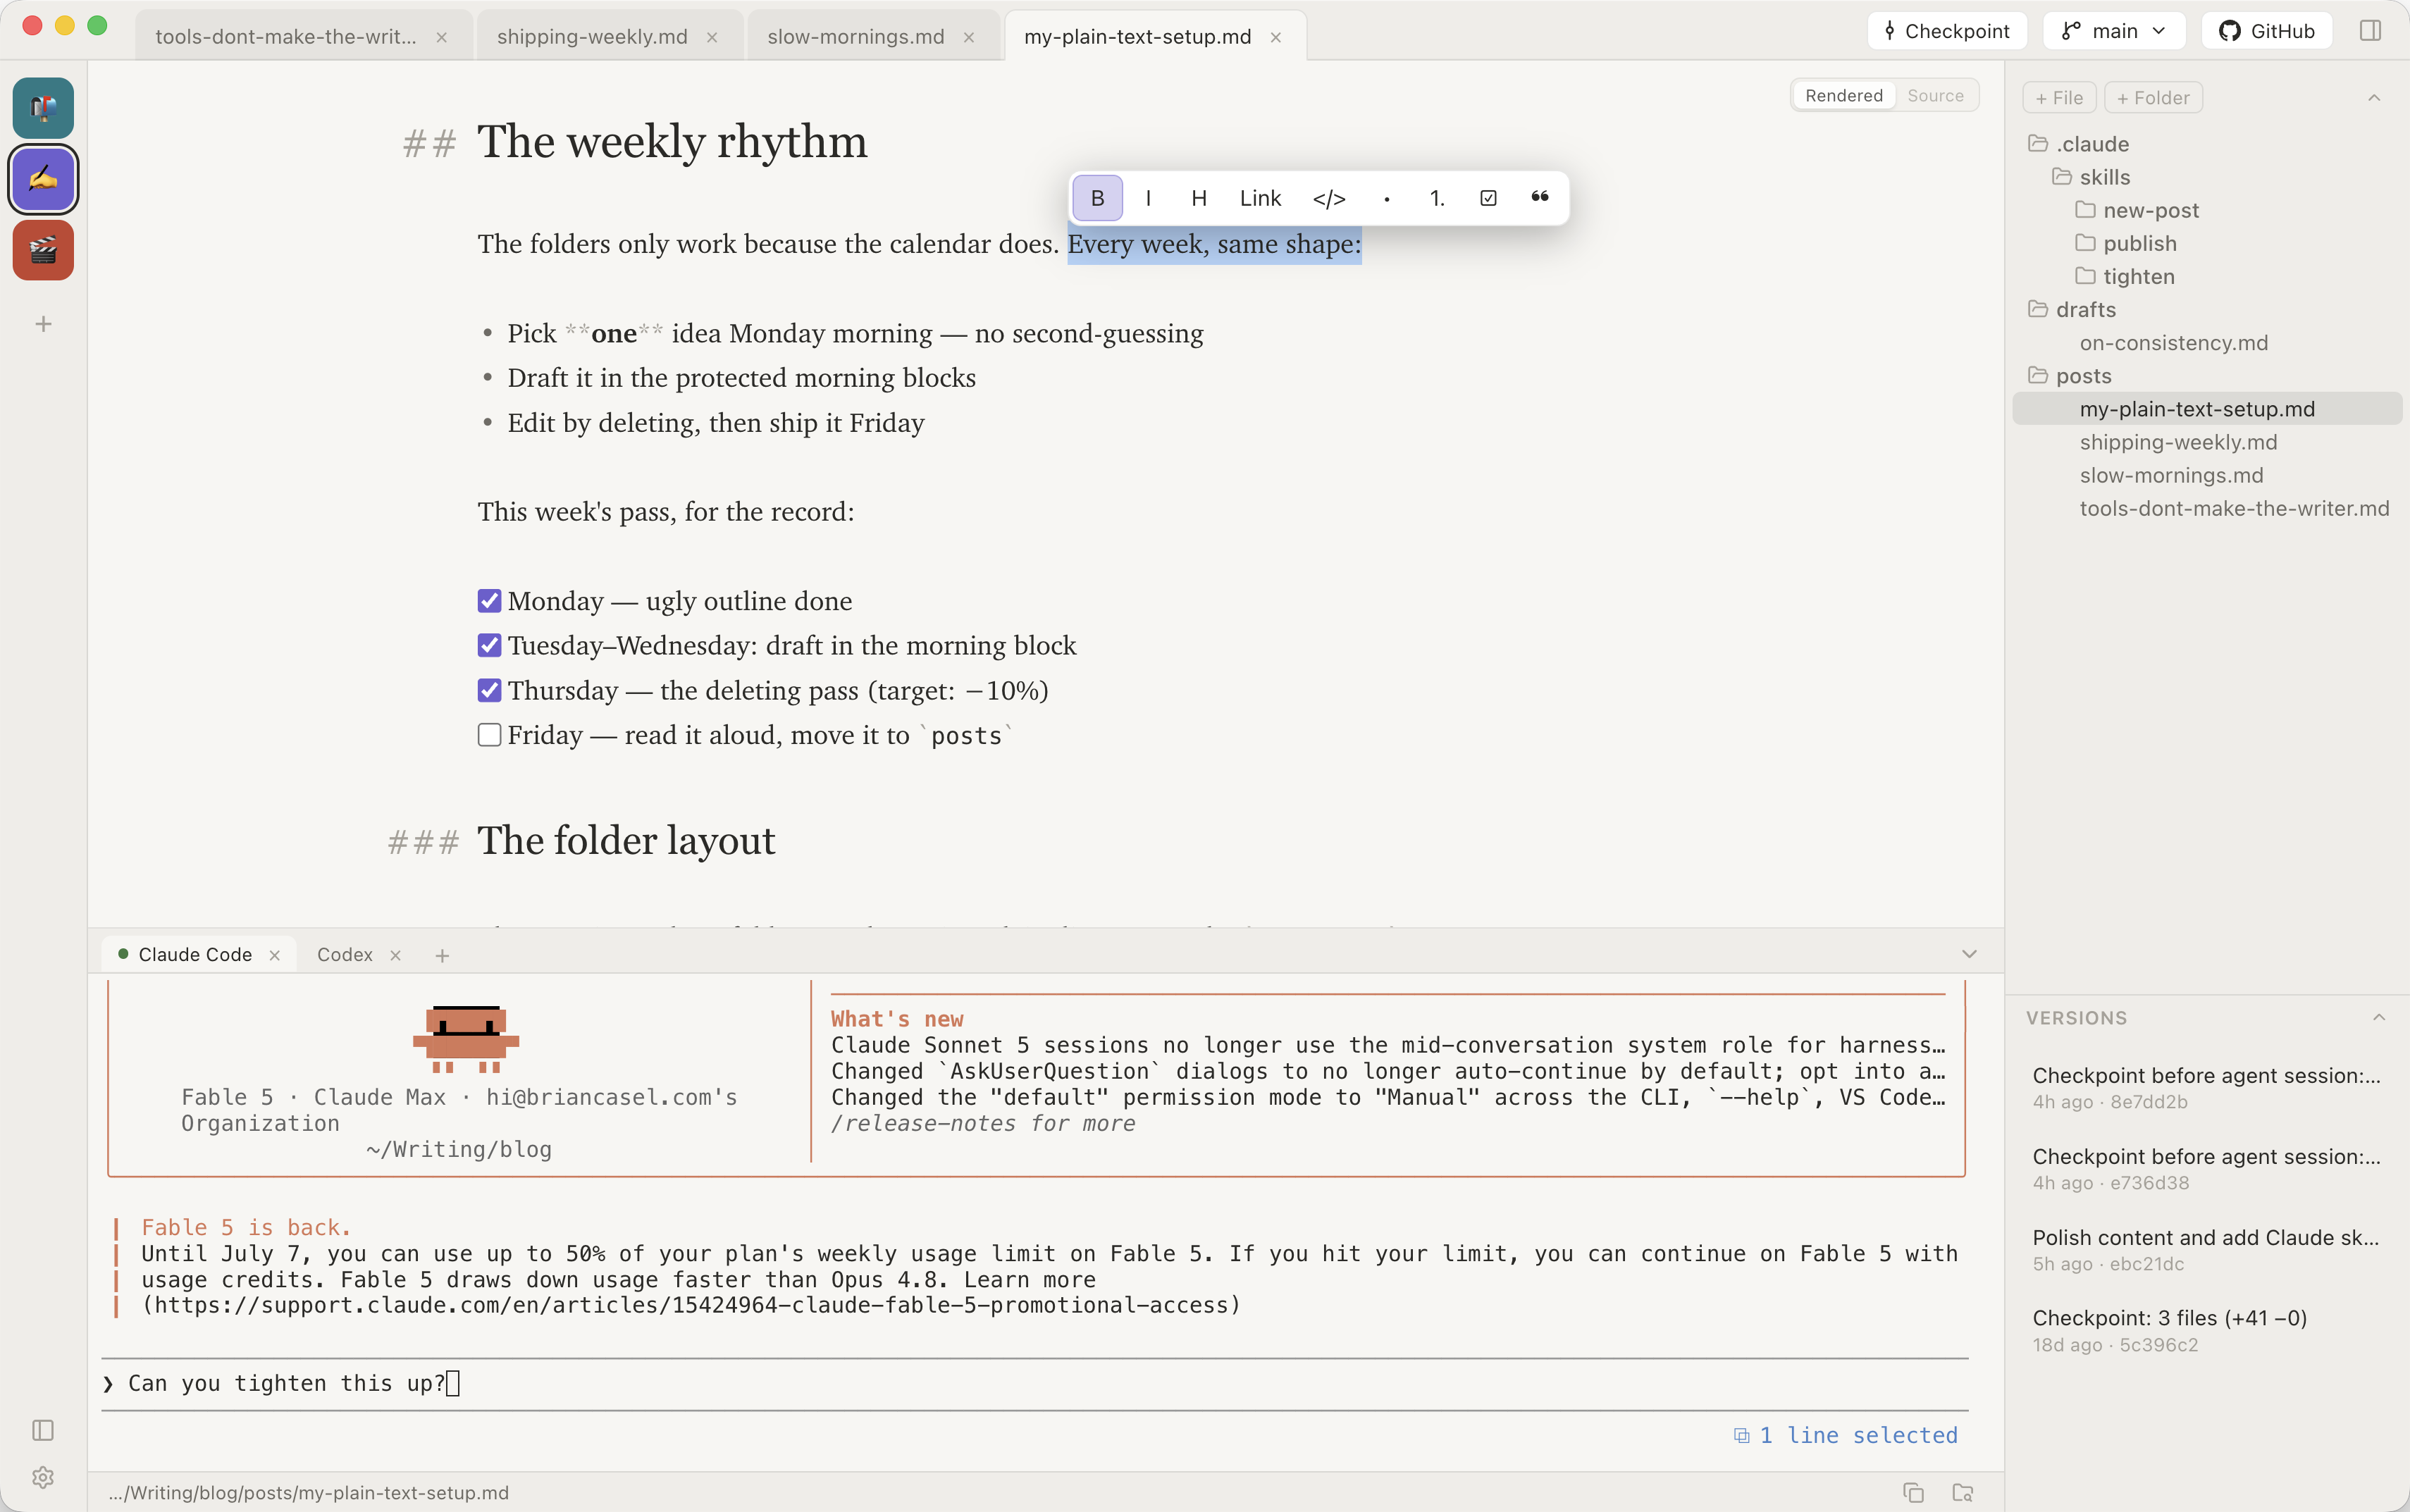
Task: Select Polish content and add Claude version
Action: 2207,1250
